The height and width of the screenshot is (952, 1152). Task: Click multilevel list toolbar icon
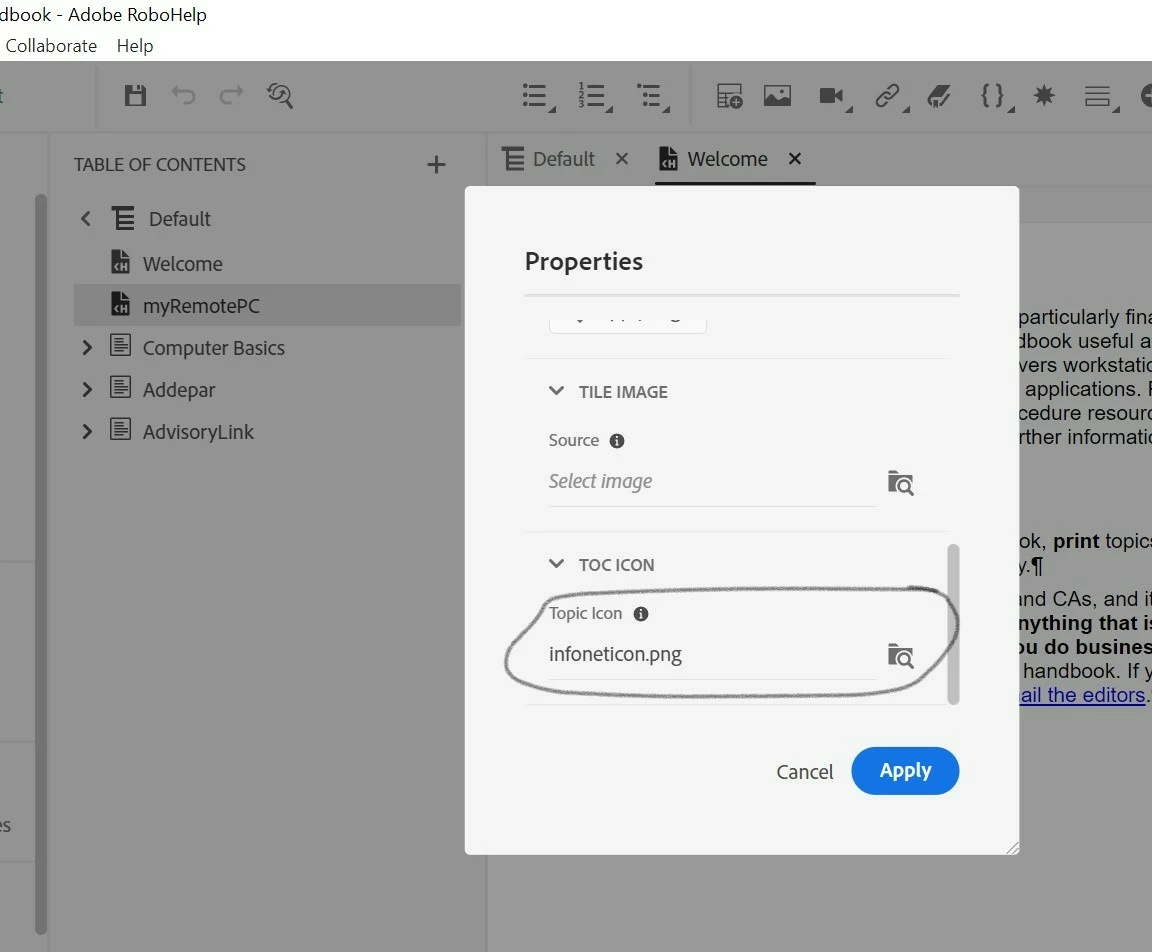pos(652,96)
